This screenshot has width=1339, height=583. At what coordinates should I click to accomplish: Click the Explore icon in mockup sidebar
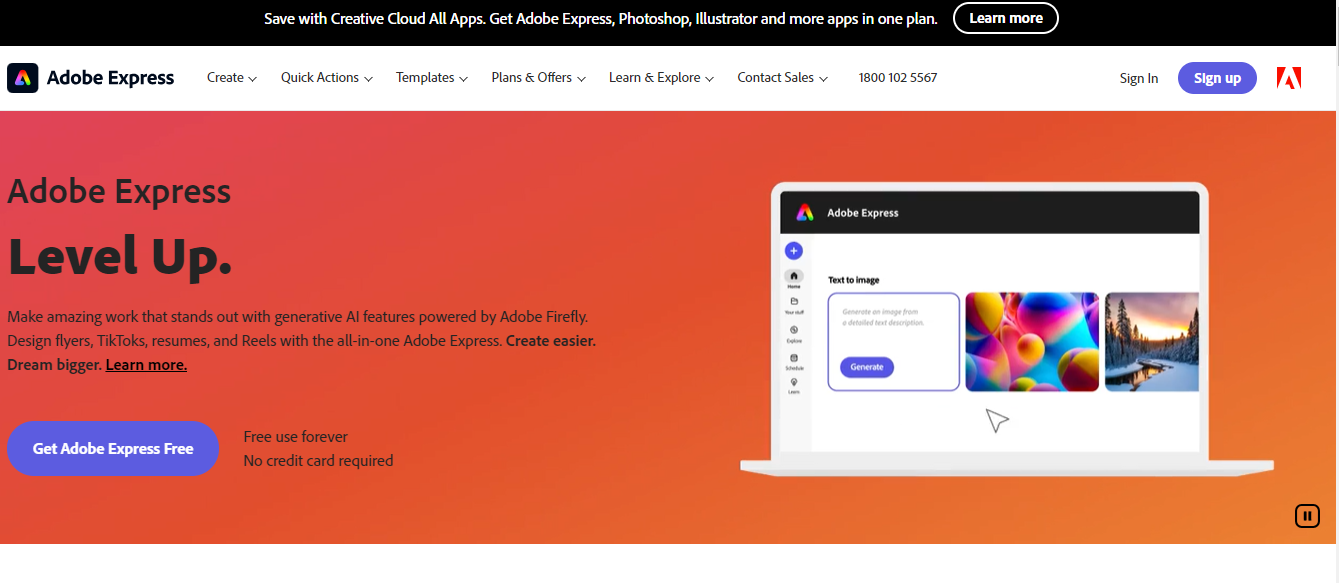794,330
